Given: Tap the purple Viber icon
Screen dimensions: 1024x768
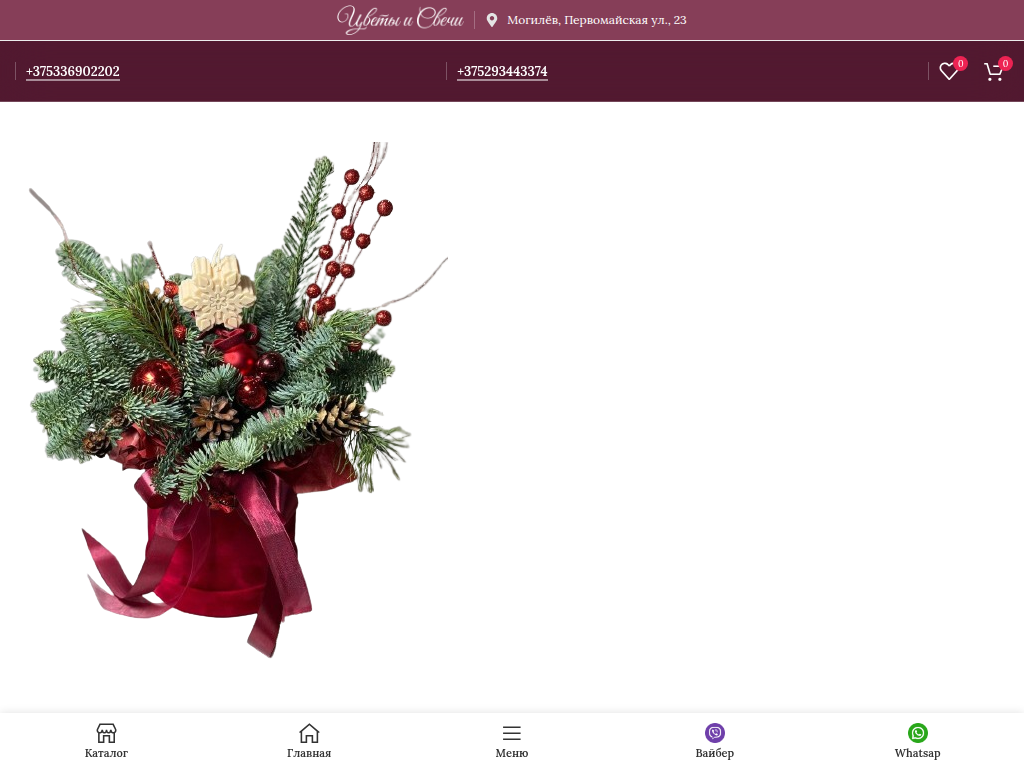Looking at the screenshot, I should [714, 733].
